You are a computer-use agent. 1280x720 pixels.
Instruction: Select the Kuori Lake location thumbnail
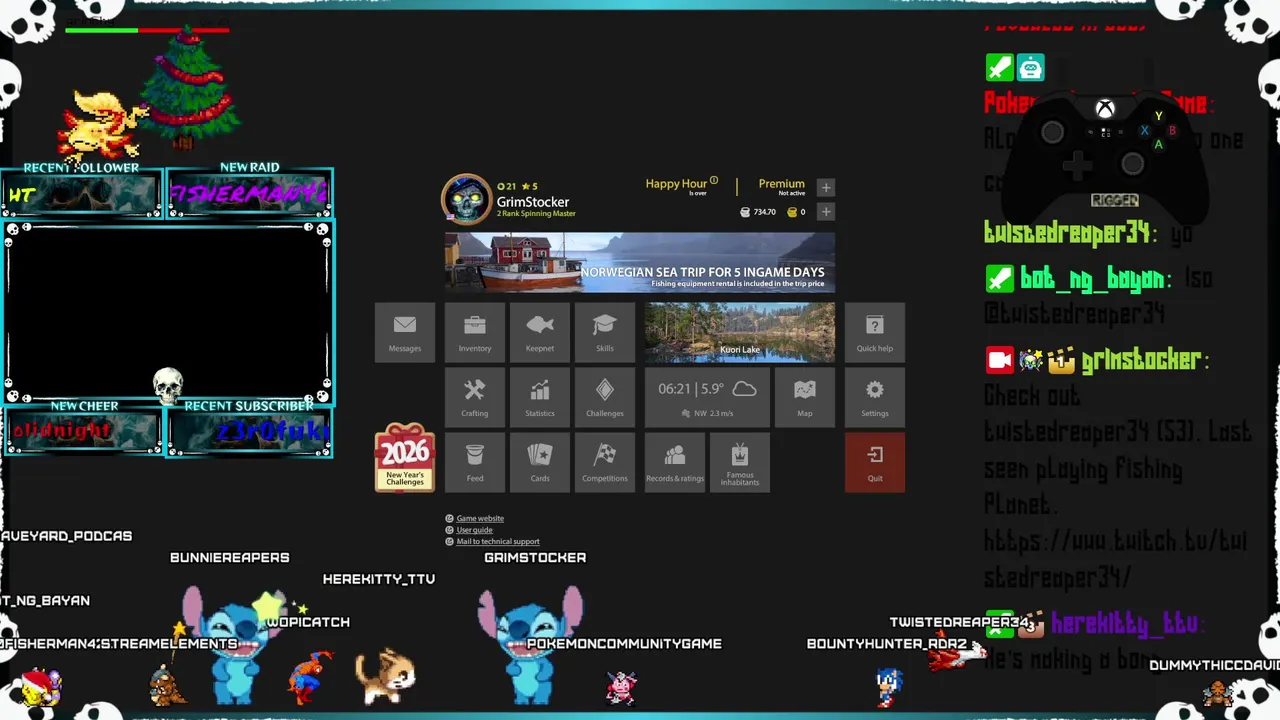point(740,332)
